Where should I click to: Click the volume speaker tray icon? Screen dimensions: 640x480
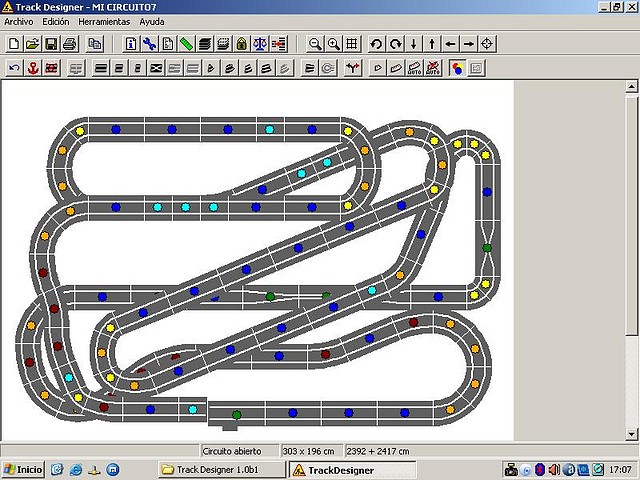pyautogui.click(x=554, y=469)
